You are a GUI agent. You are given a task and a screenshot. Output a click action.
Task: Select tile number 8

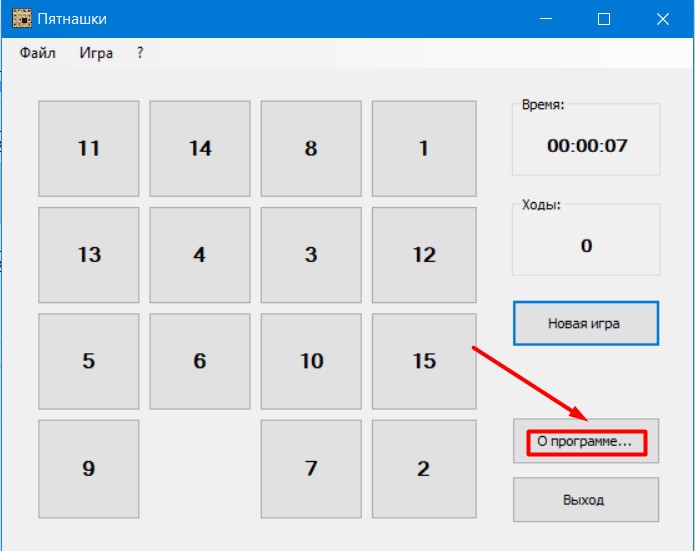click(311, 148)
